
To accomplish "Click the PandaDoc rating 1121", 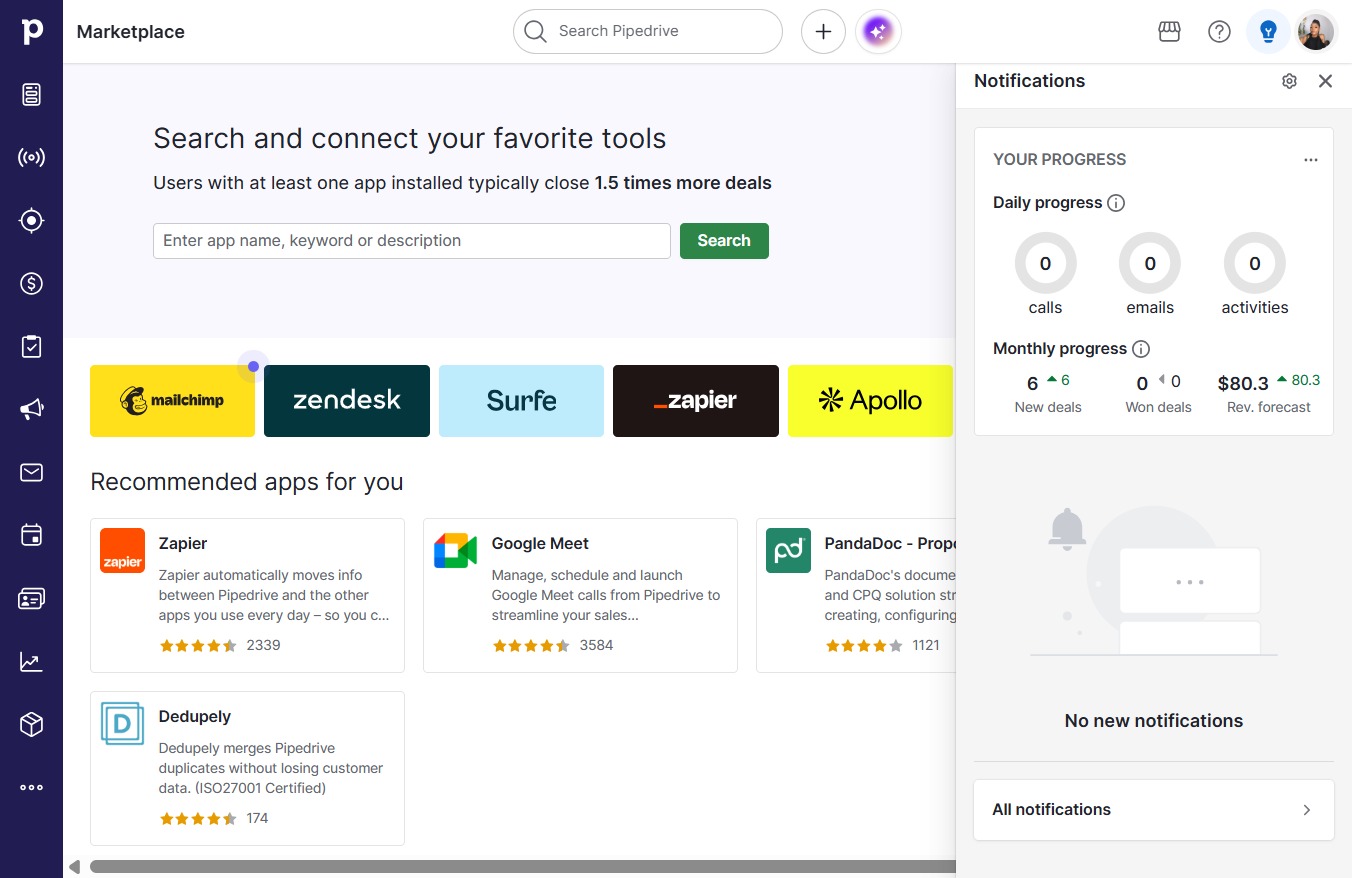I will (883, 646).
